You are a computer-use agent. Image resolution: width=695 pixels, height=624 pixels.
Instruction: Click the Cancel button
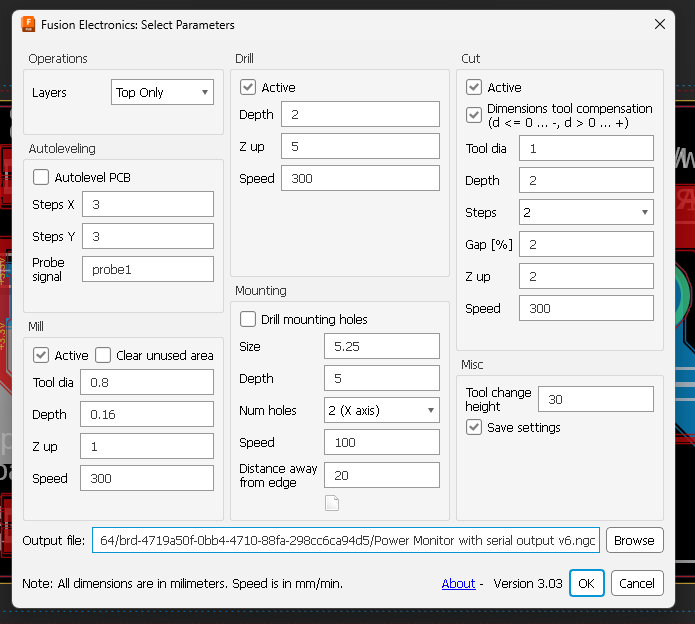637,583
